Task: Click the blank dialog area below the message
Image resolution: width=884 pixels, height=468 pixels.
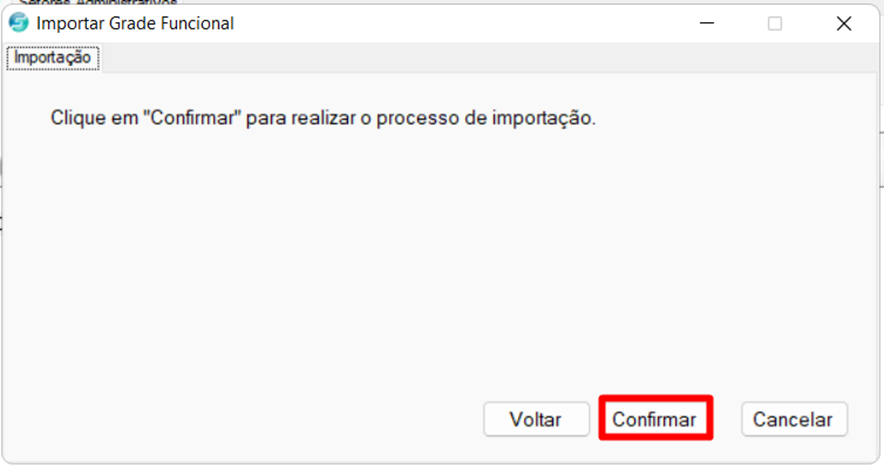Action: click(440, 254)
